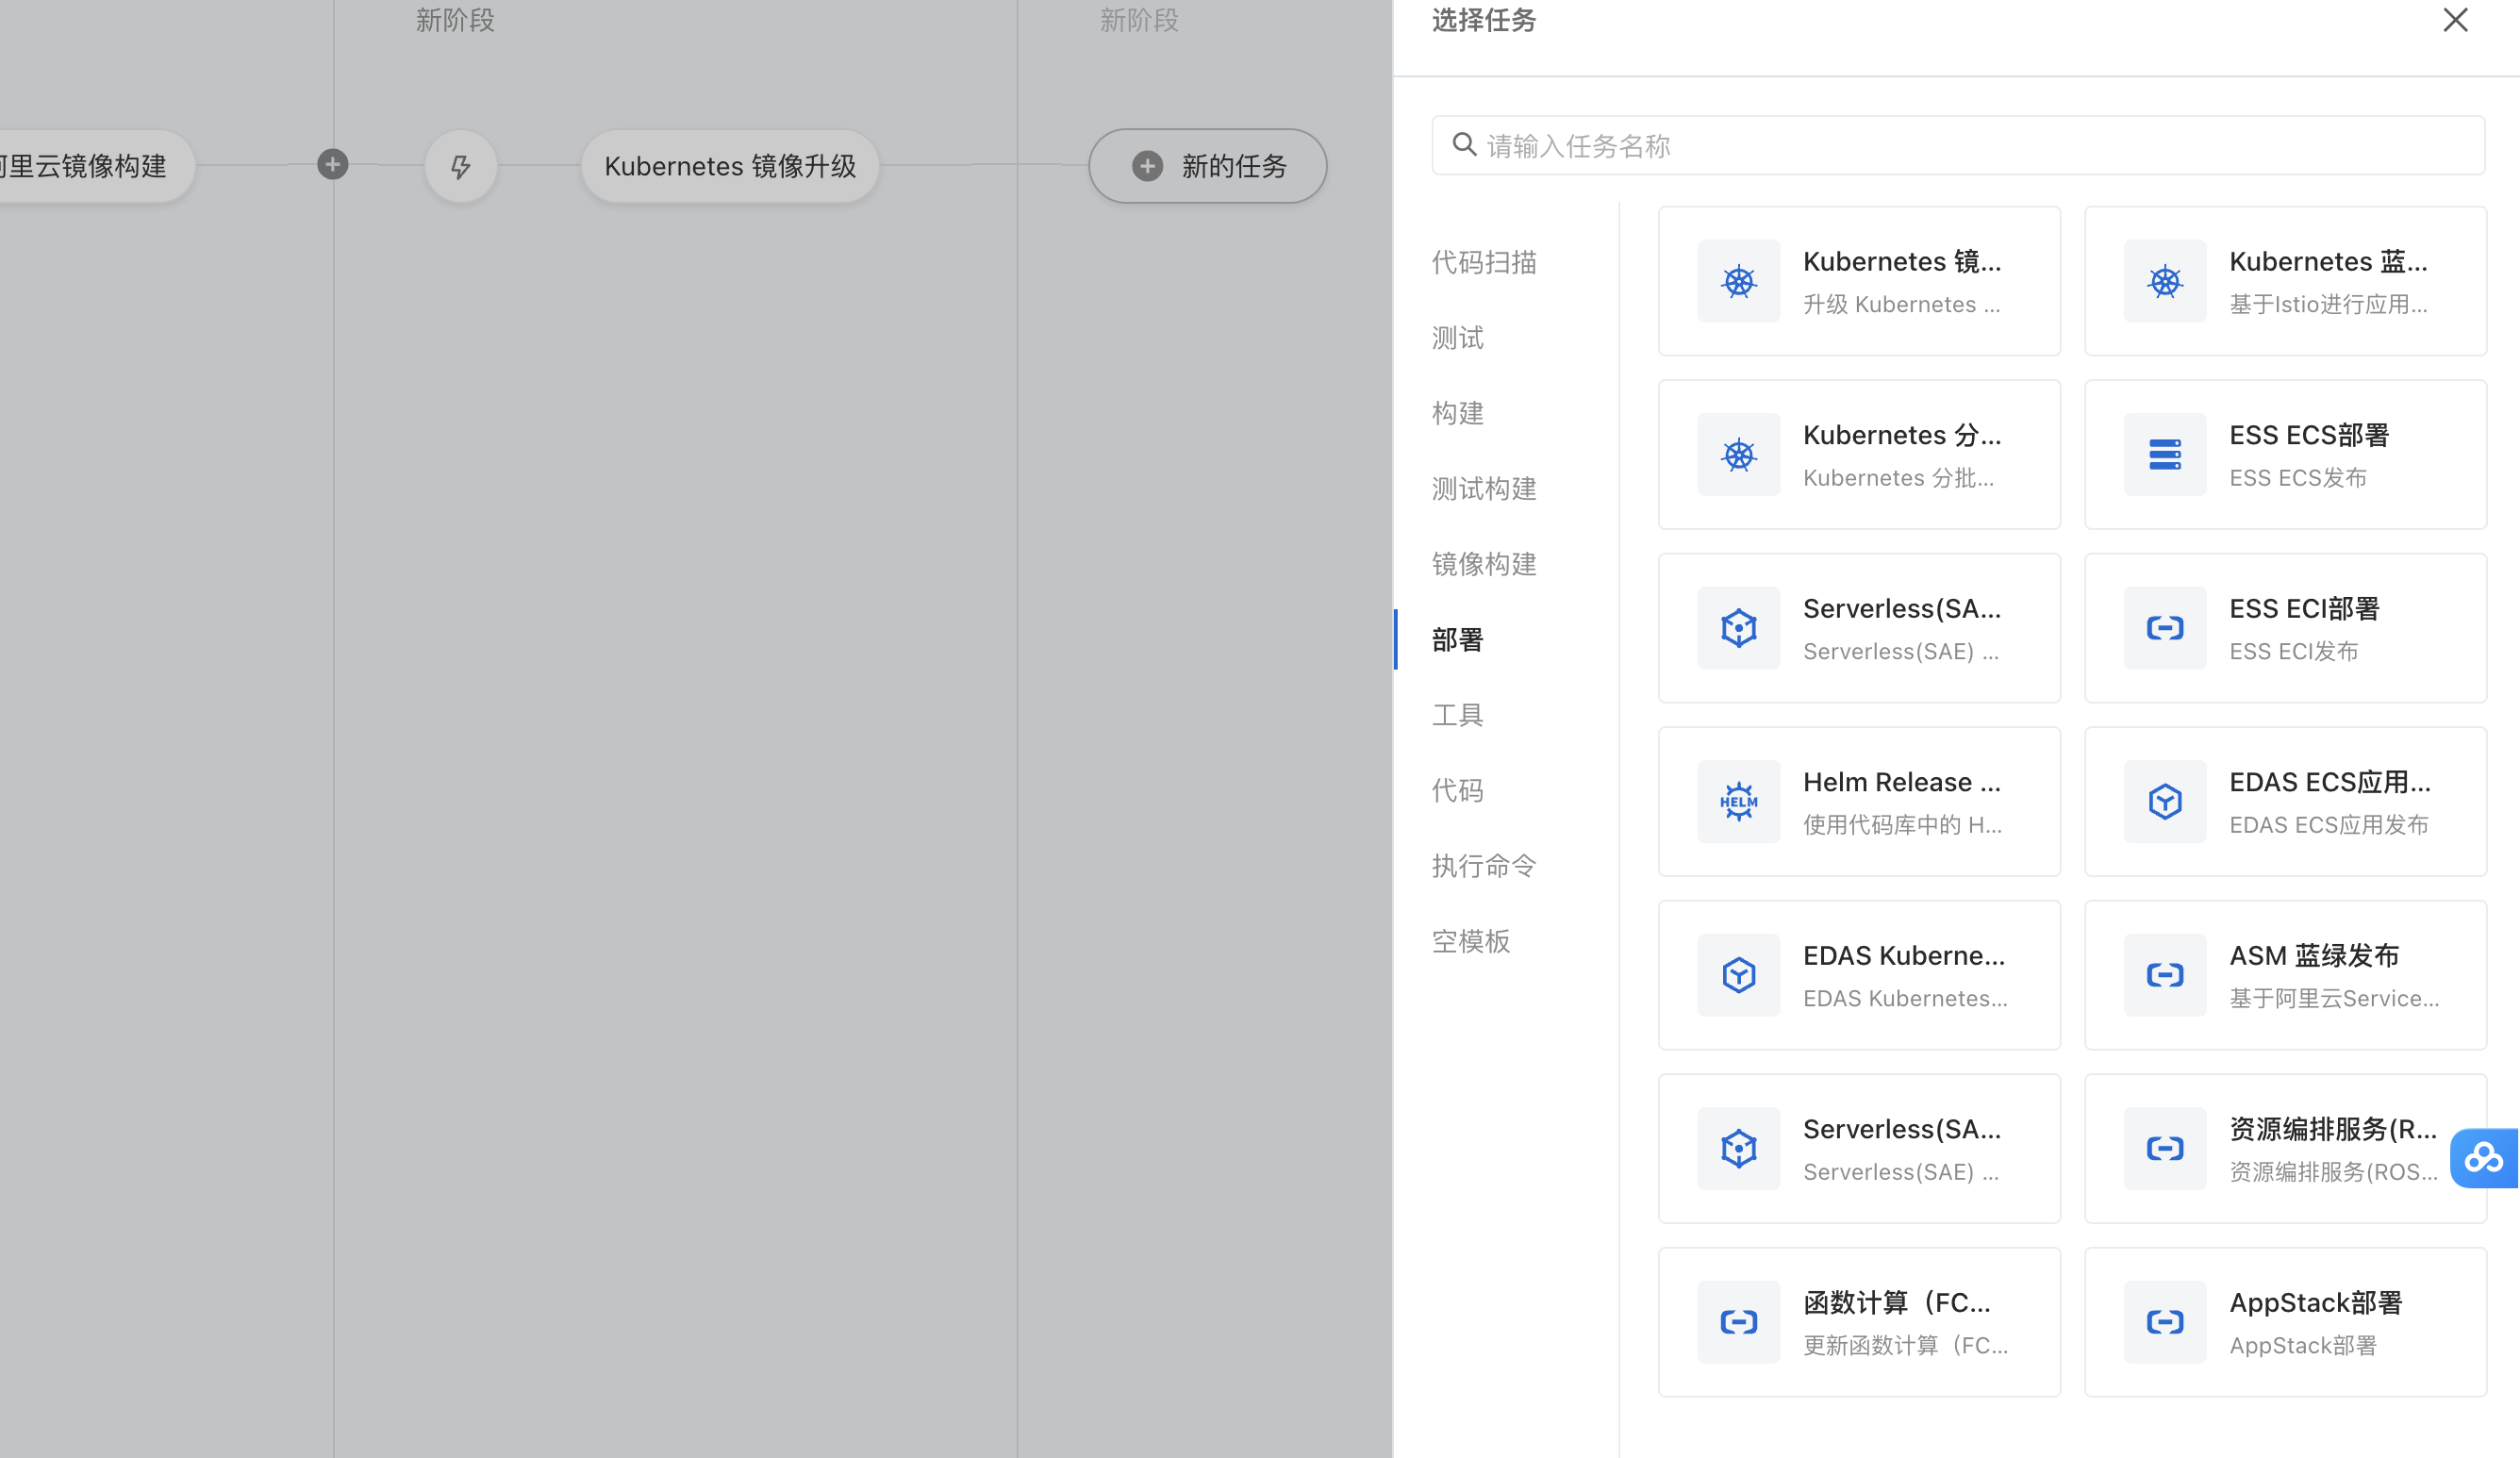Click the search magnifier icon
Viewport: 2520px width, 1458px height.
[x=1464, y=145]
